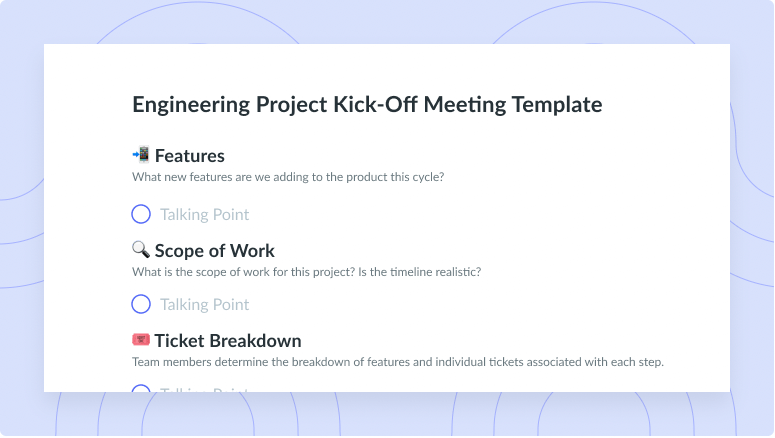Image resolution: width=775 pixels, height=438 pixels.
Task: Click the word 'Meeting' in the title
Action: (x=465, y=105)
